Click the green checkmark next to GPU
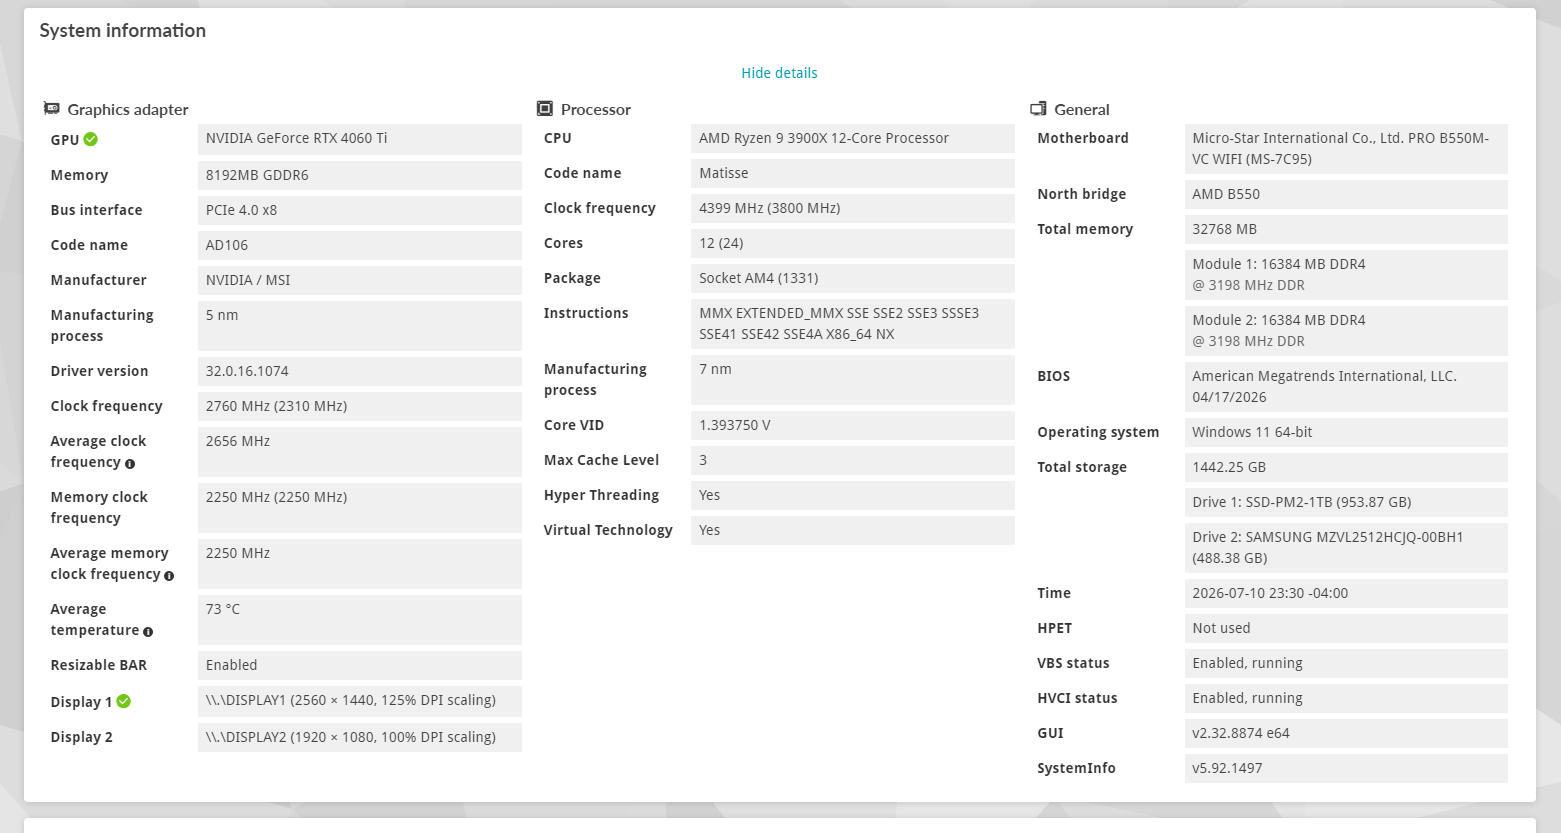 pos(91,139)
